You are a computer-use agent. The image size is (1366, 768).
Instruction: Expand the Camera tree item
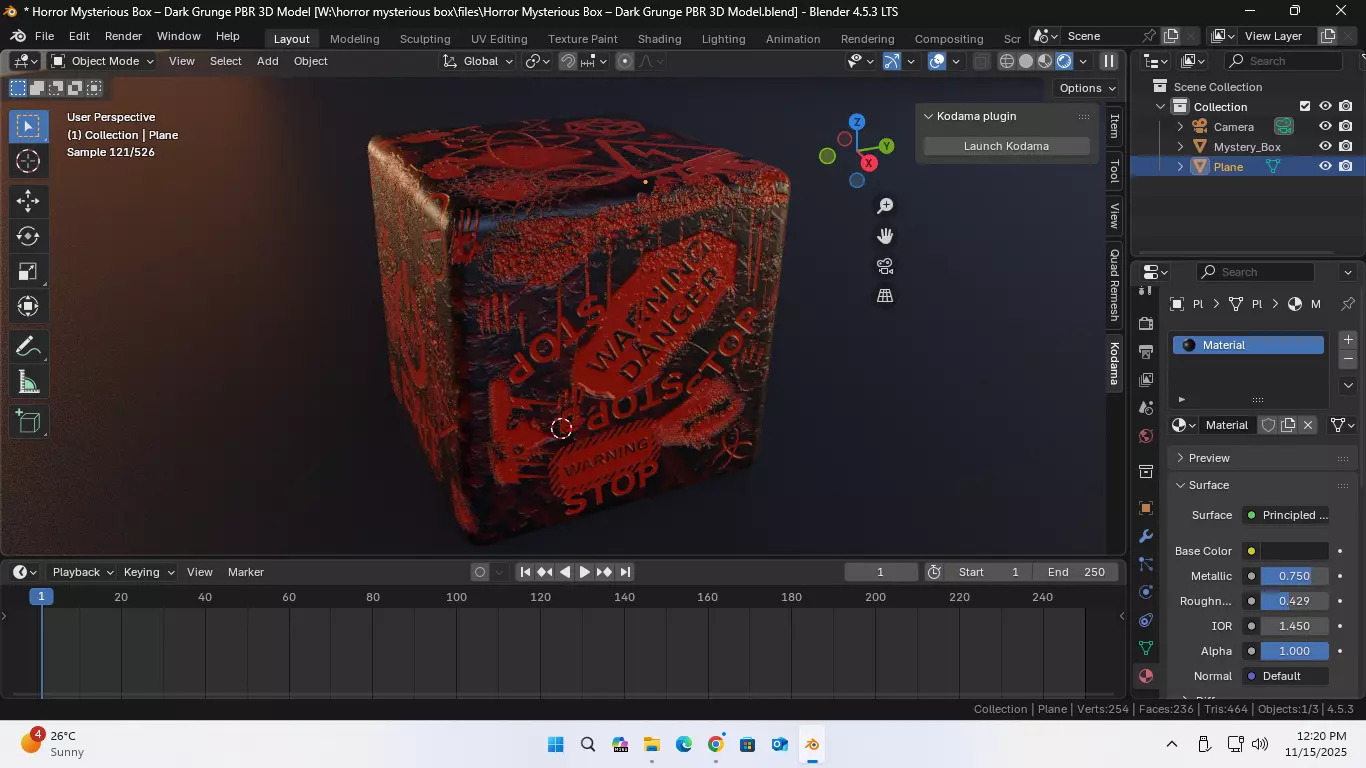pyautogui.click(x=1180, y=127)
